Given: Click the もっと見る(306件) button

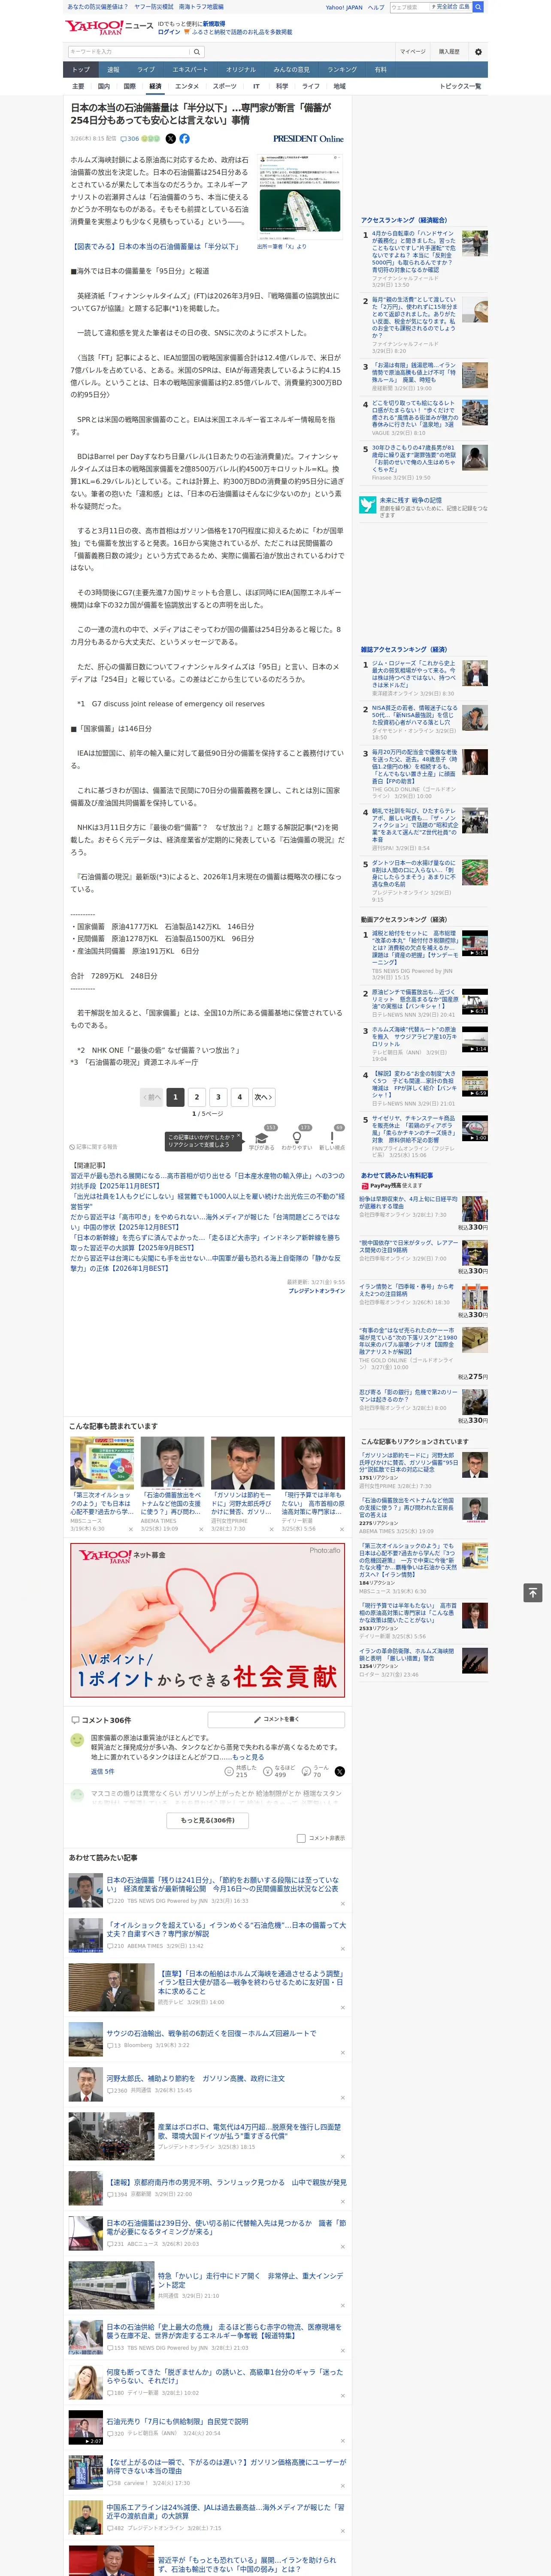Looking at the screenshot, I should (208, 1820).
